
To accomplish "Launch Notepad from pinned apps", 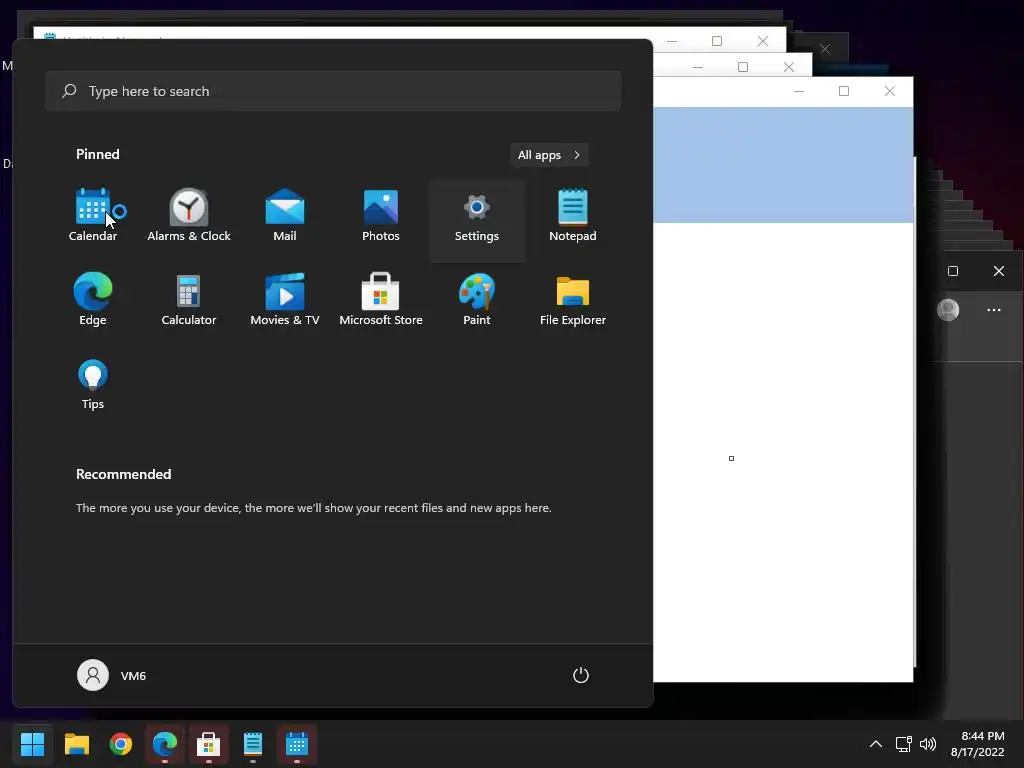I will point(573,216).
